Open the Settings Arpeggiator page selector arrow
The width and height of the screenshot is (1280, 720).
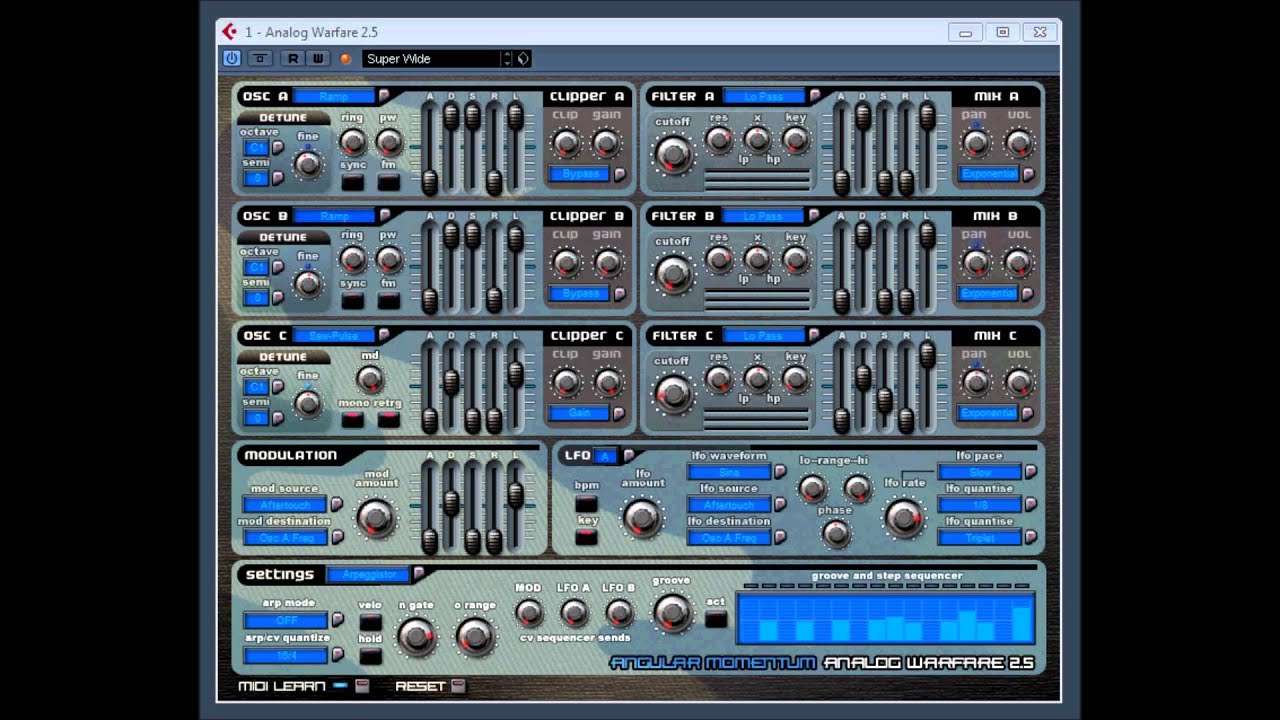tap(419, 574)
